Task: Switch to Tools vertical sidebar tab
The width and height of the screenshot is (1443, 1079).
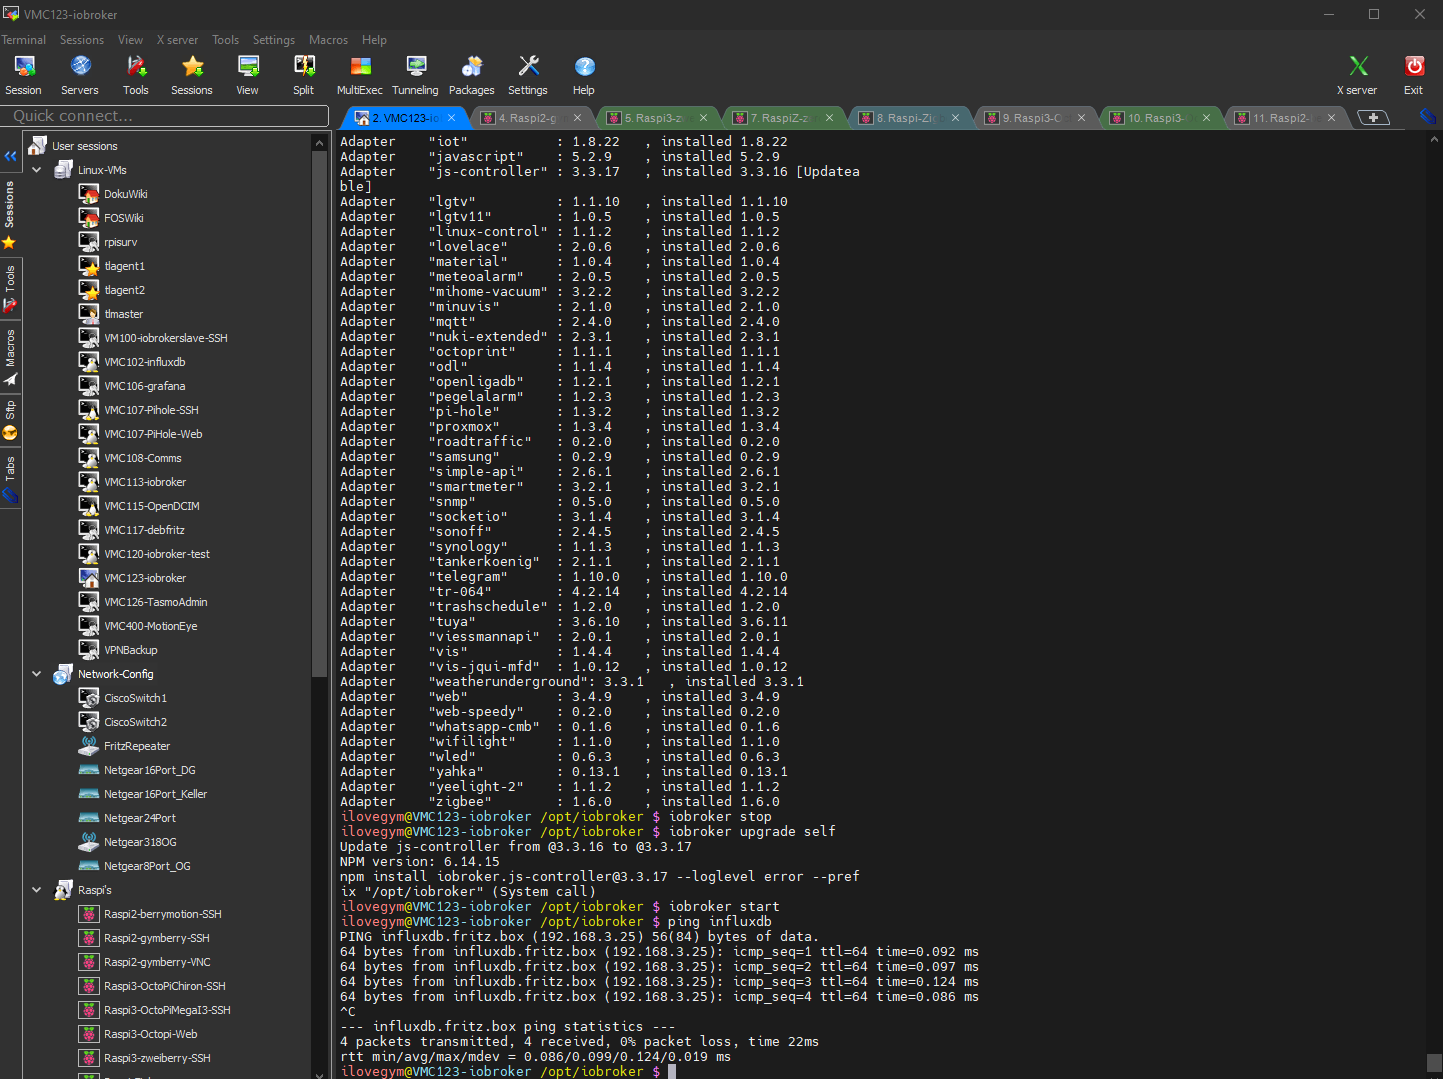Action: 10,288
